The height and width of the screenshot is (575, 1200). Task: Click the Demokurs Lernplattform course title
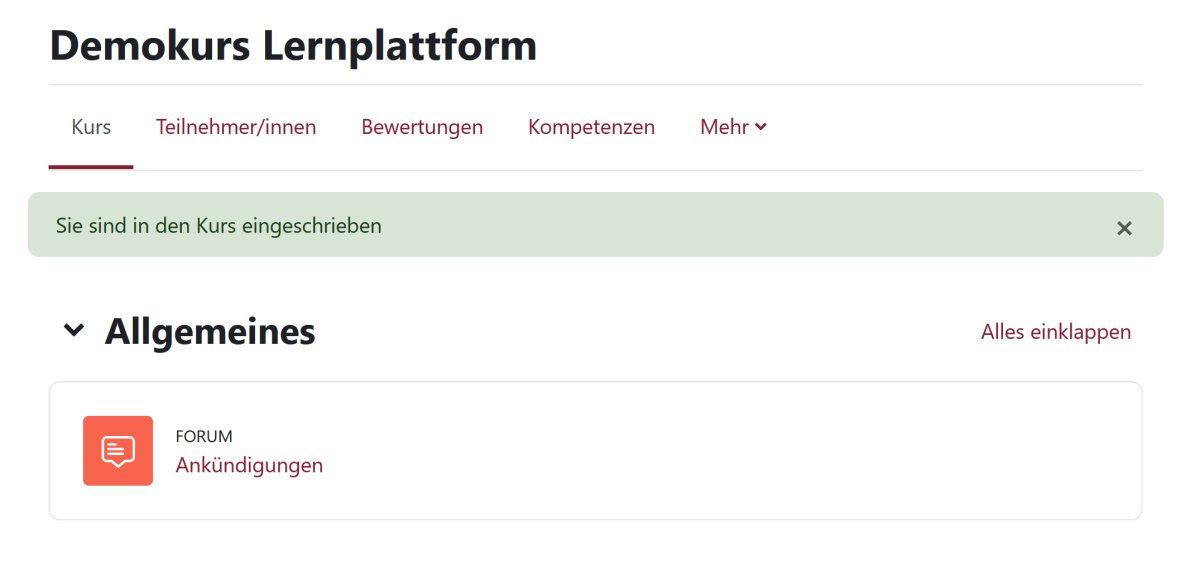pyautogui.click(x=293, y=46)
